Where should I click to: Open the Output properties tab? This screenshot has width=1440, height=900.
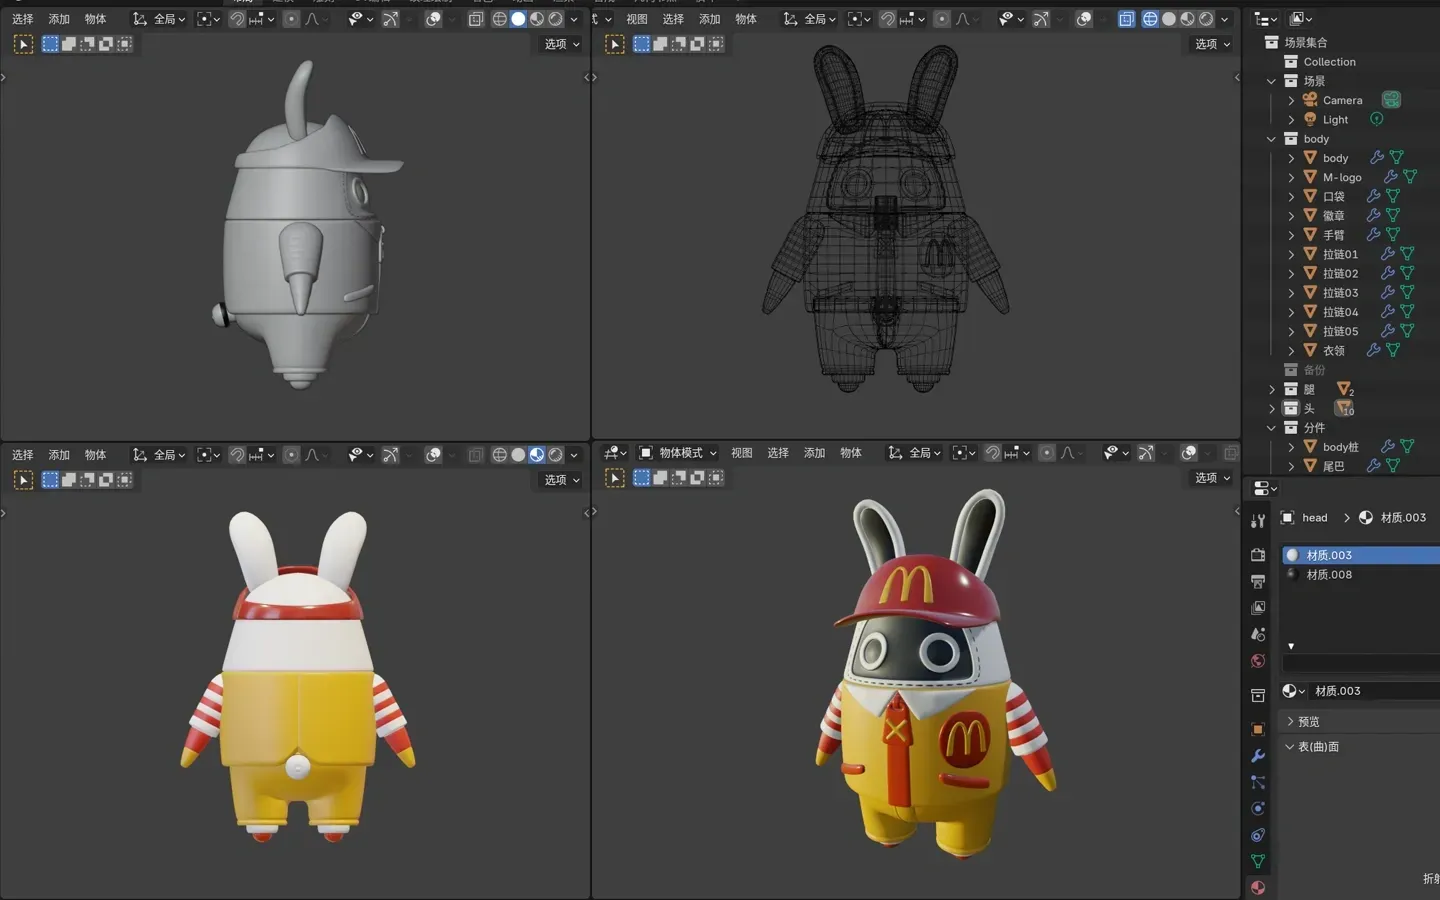[x=1258, y=581]
